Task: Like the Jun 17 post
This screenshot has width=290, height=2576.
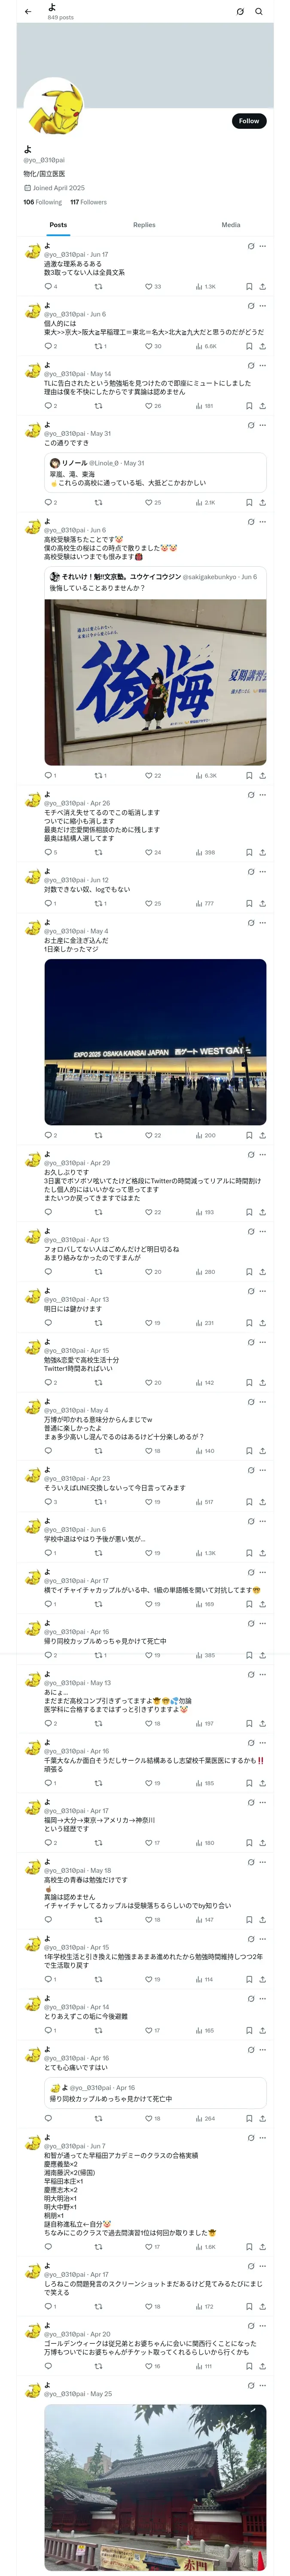Action: coord(150,286)
